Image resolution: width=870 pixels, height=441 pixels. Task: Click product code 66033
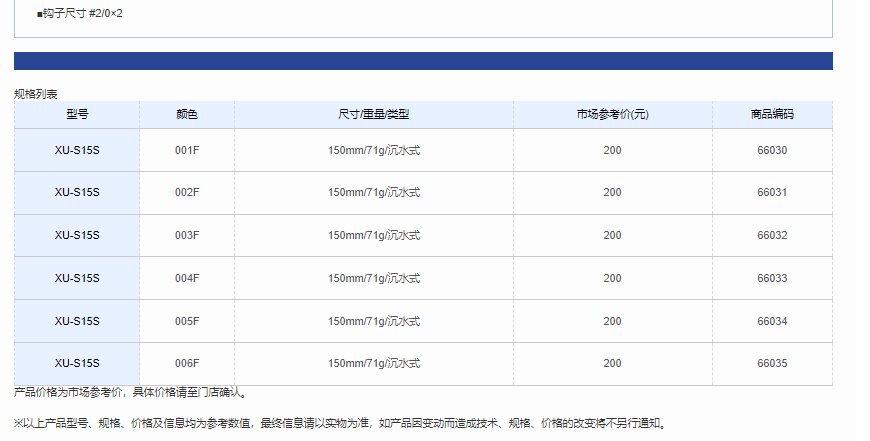tap(772, 278)
